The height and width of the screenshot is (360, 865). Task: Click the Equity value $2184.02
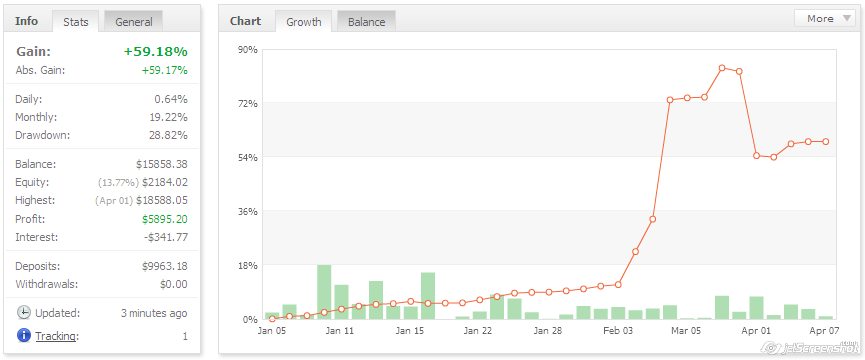pos(164,182)
